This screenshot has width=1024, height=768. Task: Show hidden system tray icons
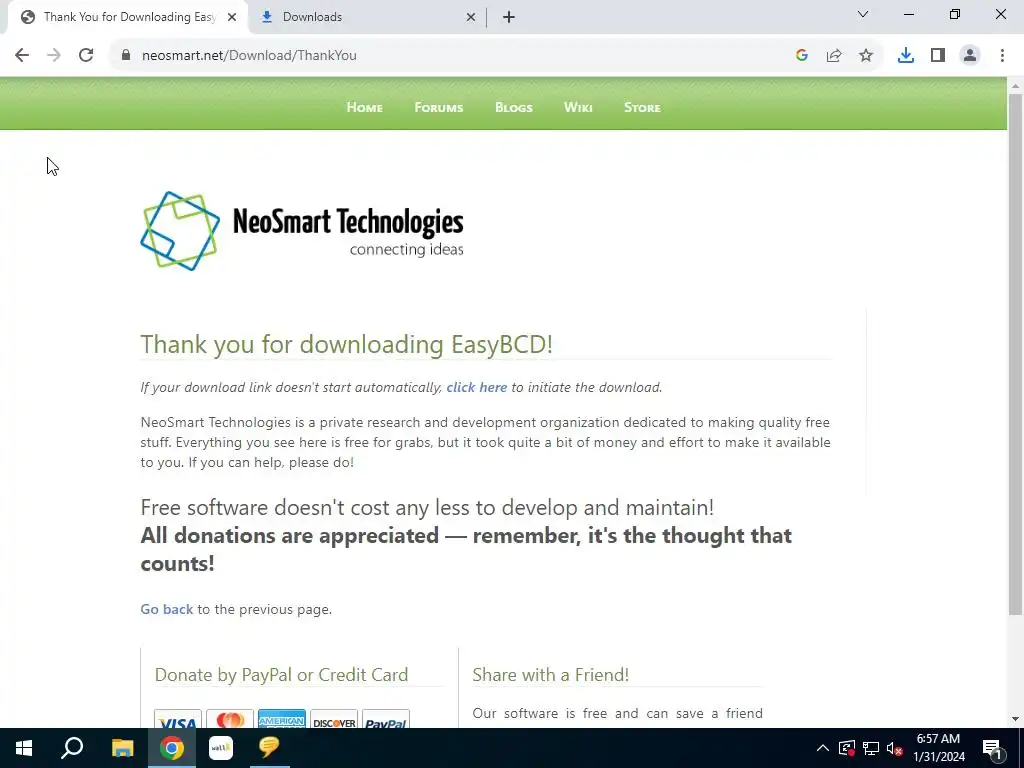[823, 748]
